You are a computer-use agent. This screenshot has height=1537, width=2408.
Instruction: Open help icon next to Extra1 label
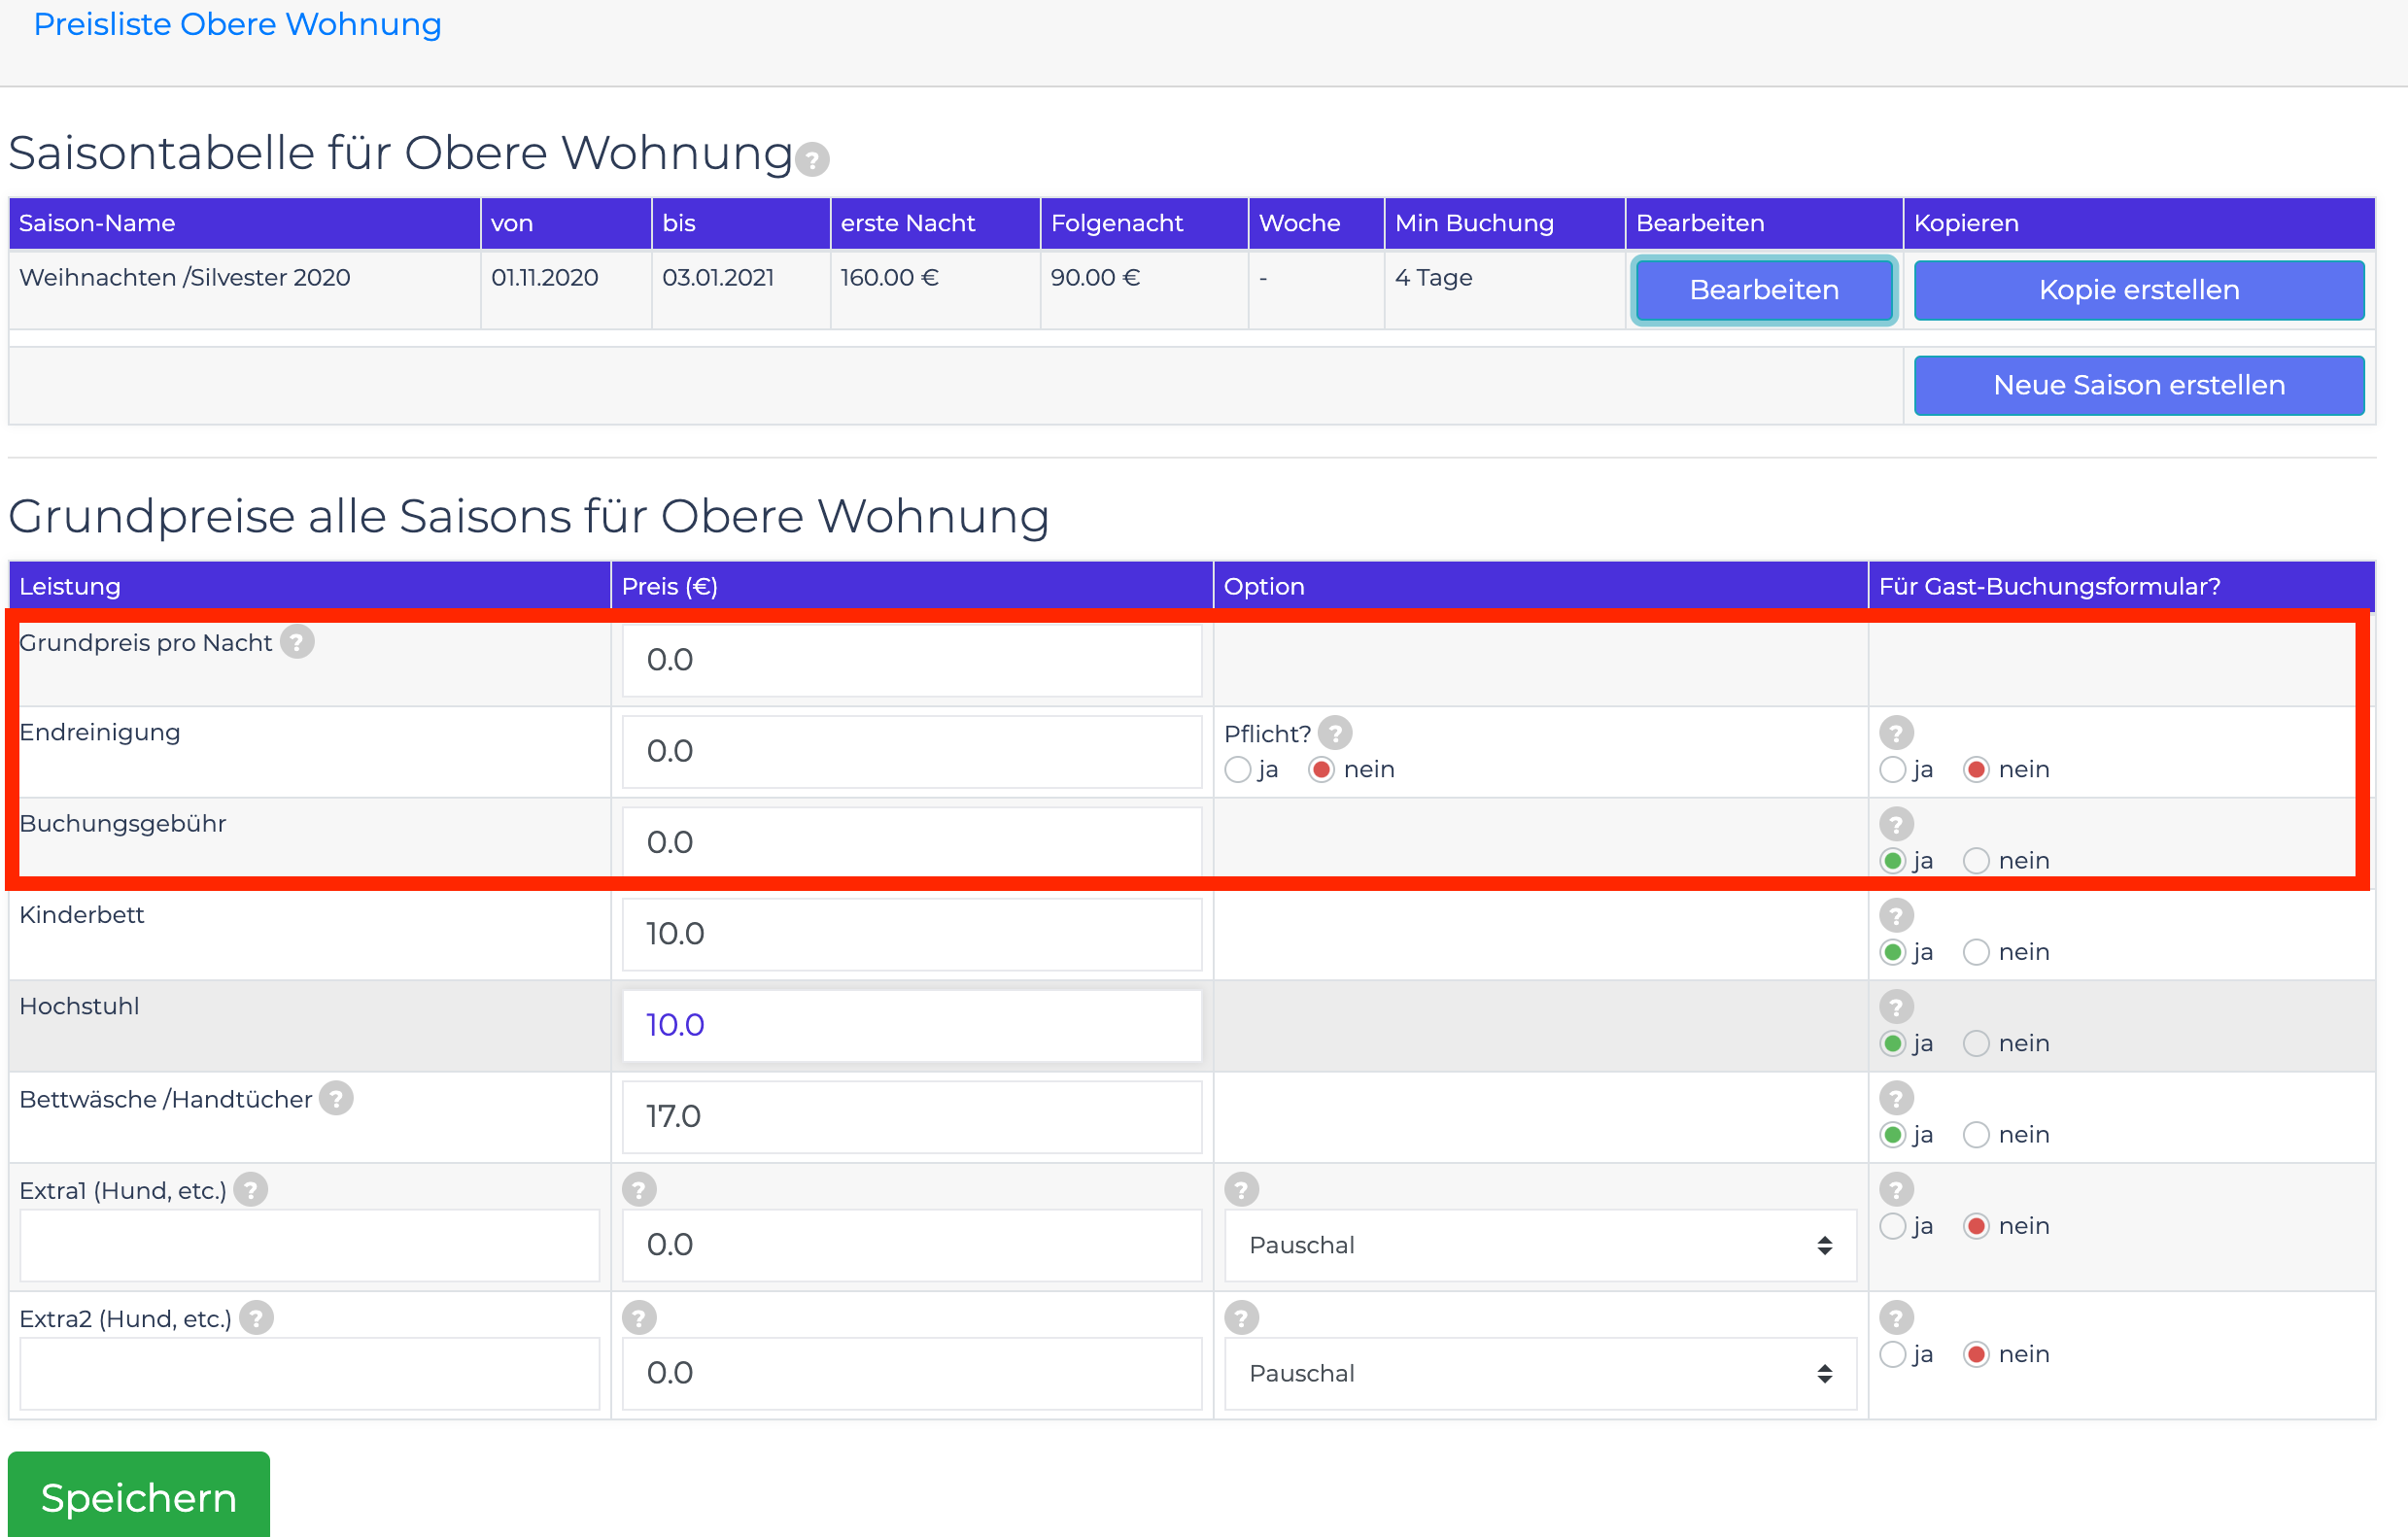click(x=251, y=1190)
